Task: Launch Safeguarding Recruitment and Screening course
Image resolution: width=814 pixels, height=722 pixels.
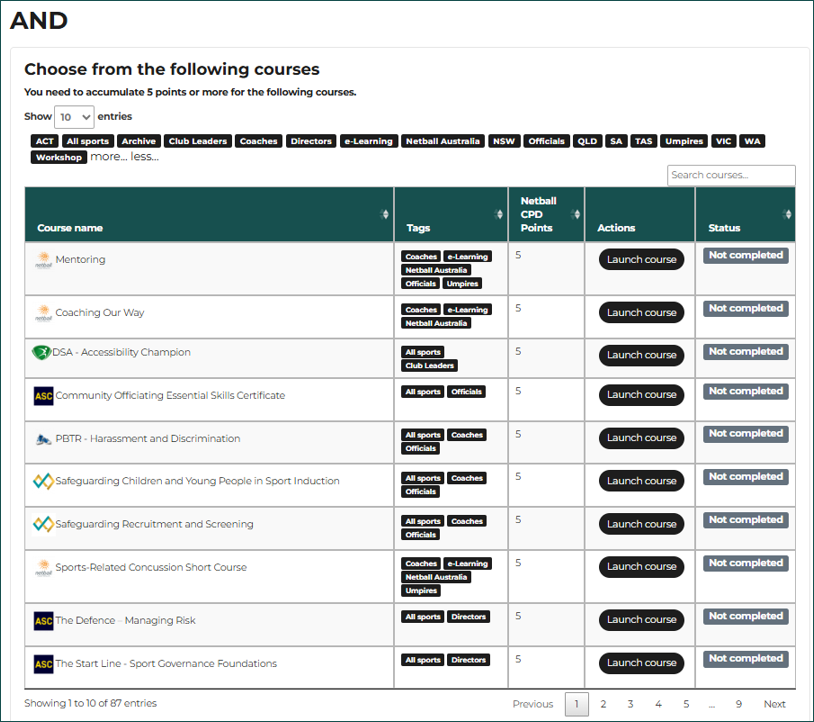Action: coord(642,524)
